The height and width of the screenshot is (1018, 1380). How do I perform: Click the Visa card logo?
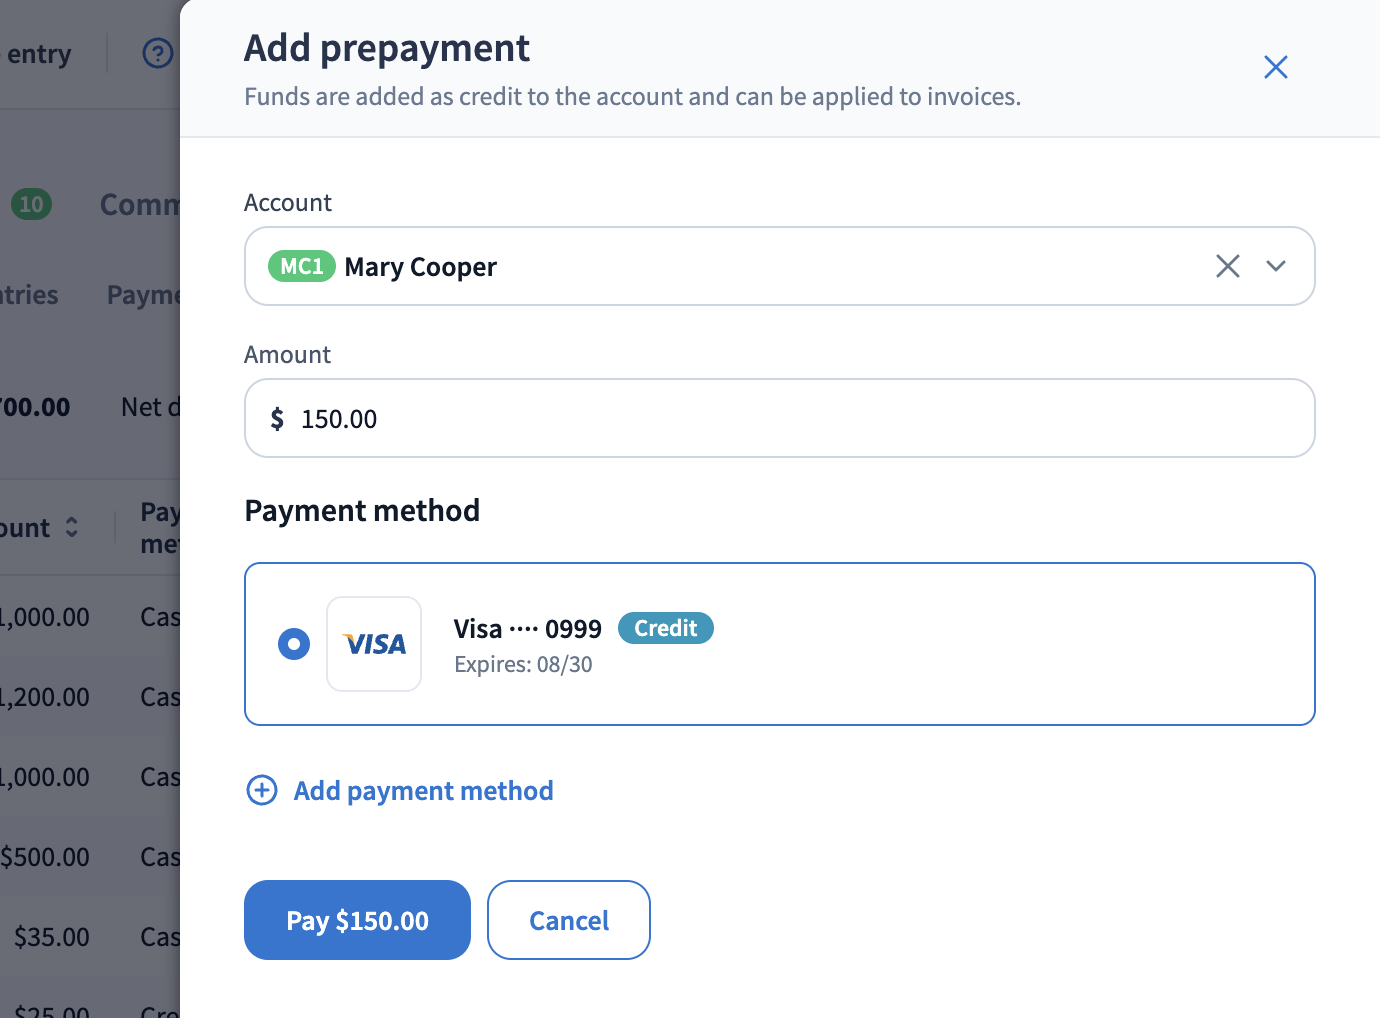click(x=374, y=644)
